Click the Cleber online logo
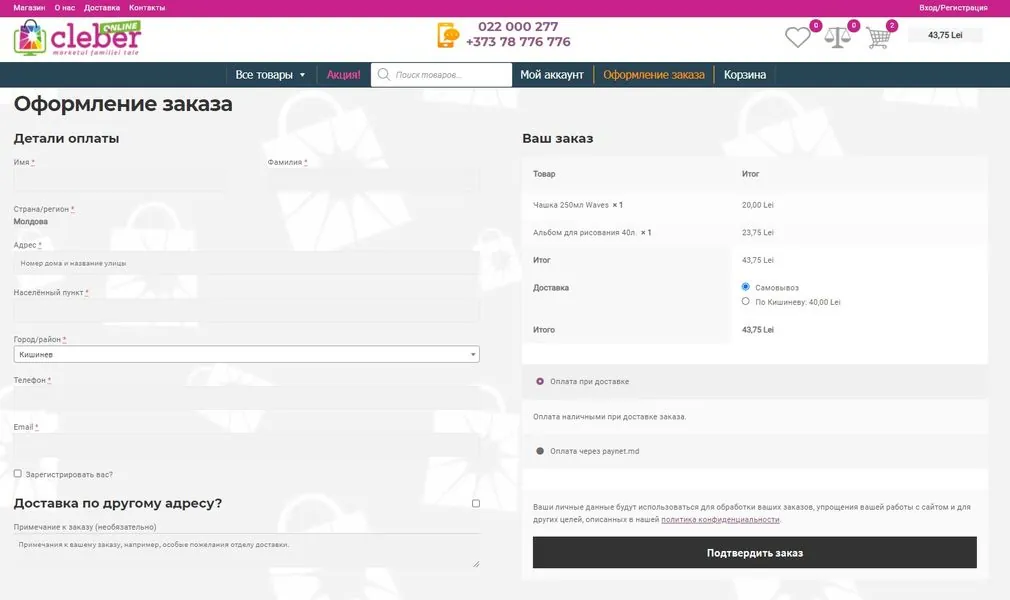This screenshot has width=1010, height=600. coord(77,38)
